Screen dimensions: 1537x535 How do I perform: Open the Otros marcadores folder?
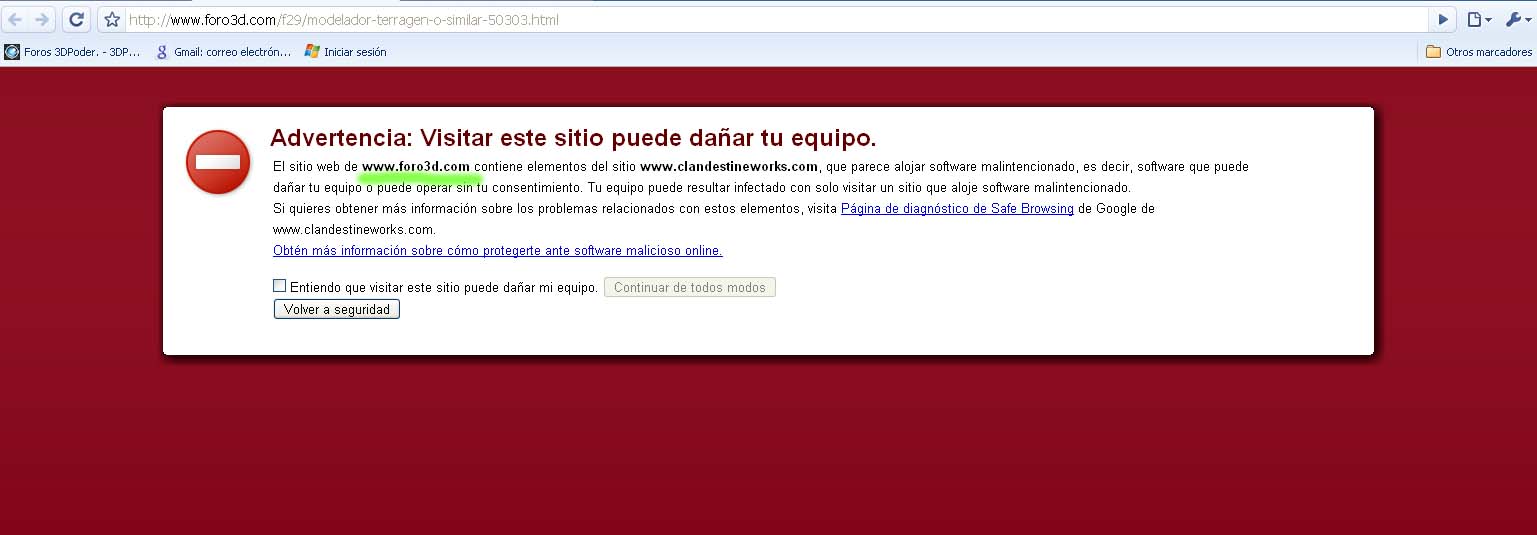coord(1478,51)
